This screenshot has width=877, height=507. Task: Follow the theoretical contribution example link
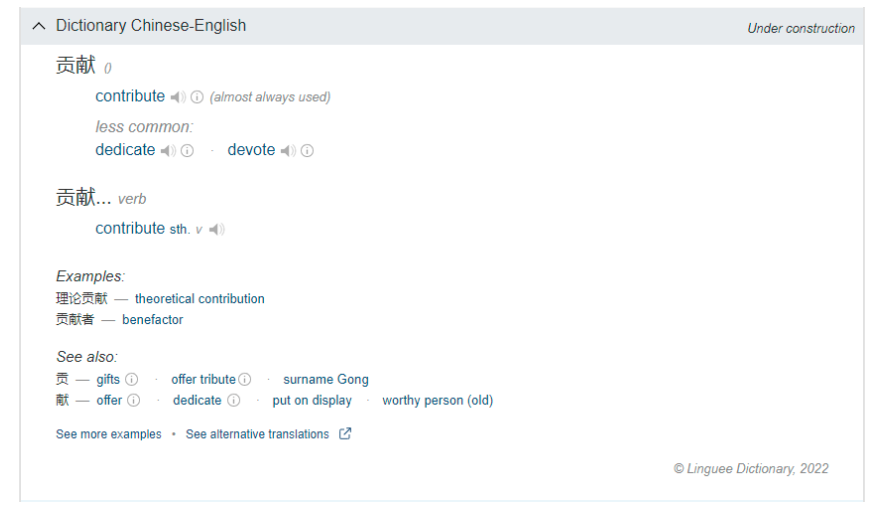tap(200, 299)
